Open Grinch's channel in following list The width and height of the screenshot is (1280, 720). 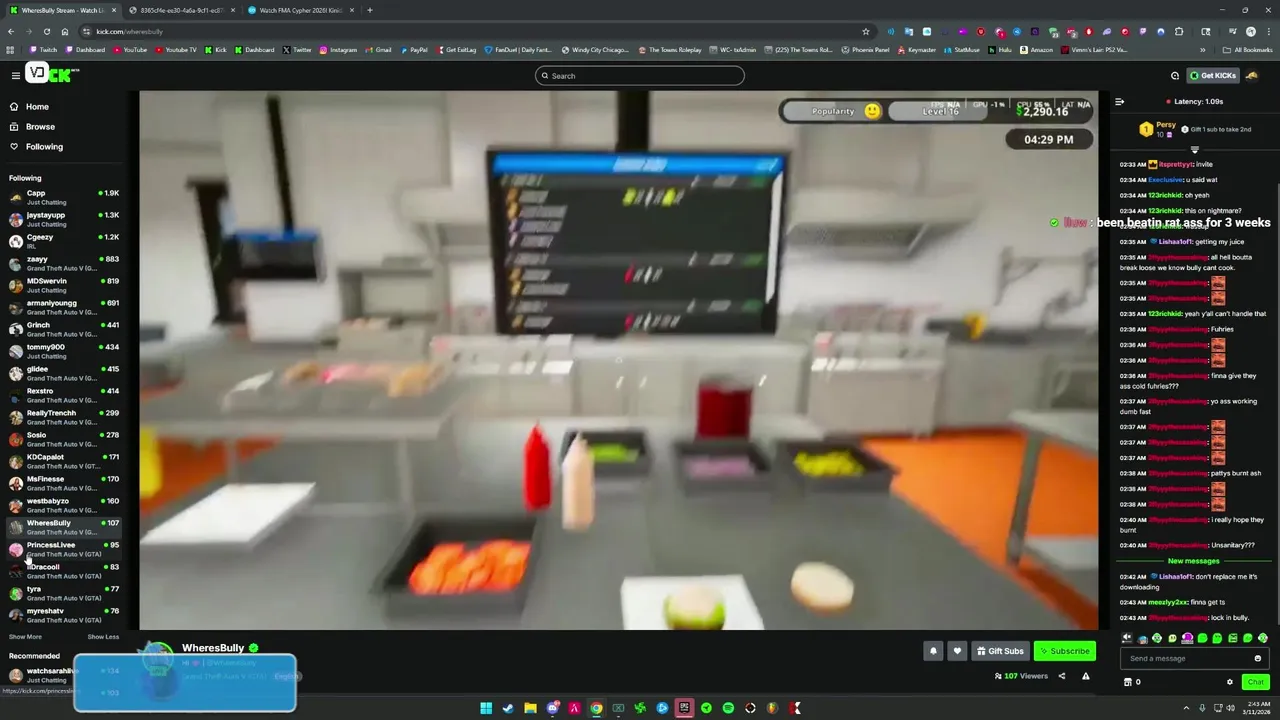64,329
